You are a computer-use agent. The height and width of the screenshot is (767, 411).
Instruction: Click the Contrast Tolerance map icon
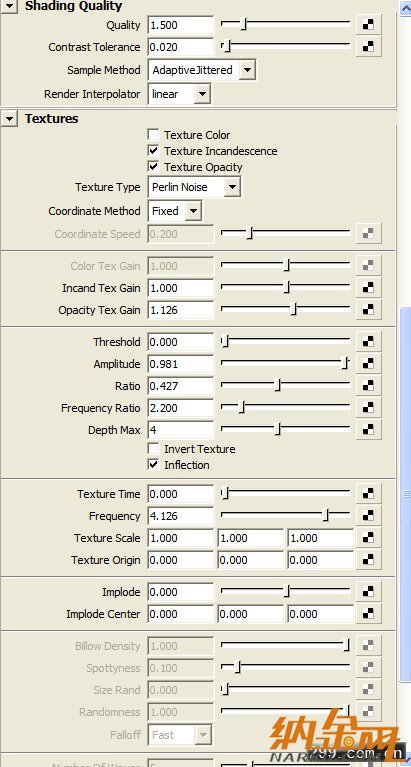click(x=368, y=47)
